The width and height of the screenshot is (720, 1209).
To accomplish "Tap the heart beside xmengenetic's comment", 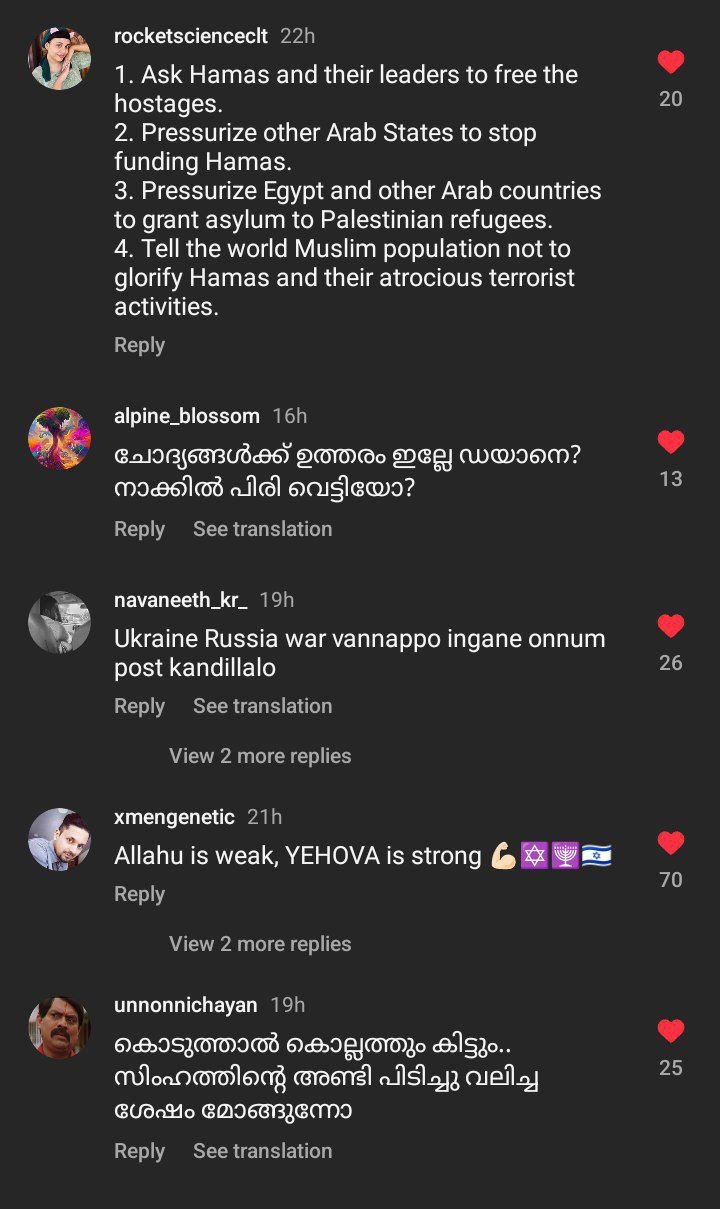I will click(671, 843).
